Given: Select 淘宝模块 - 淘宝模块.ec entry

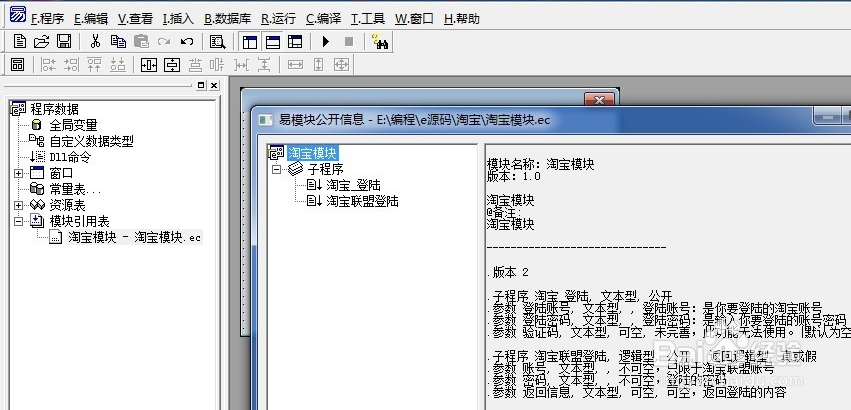Looking at the screenshot, I should click(135, 237).
